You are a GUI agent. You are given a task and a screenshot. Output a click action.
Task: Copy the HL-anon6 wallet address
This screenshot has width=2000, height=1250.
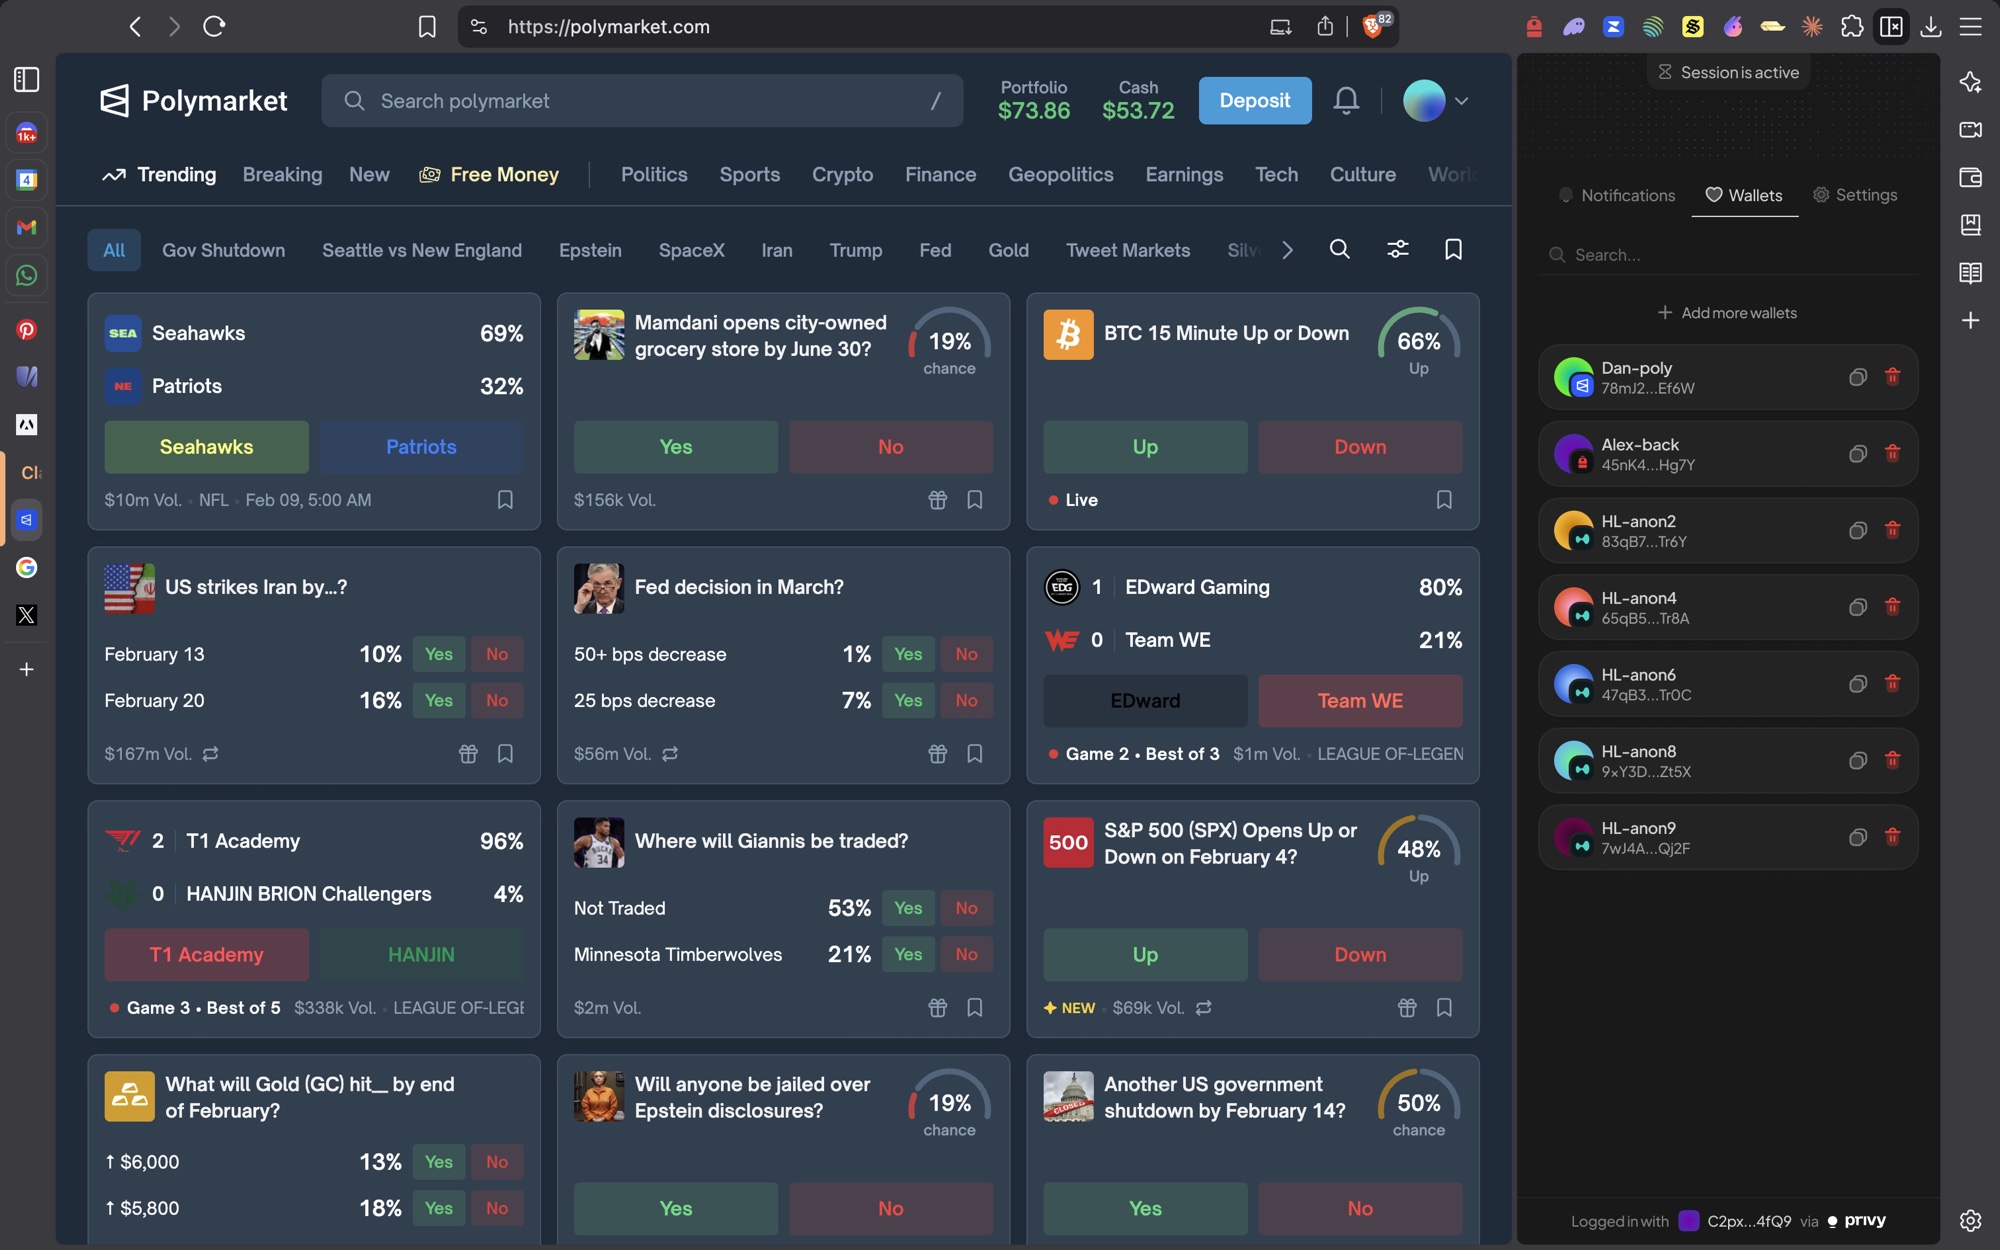(x=1857, y=684)
